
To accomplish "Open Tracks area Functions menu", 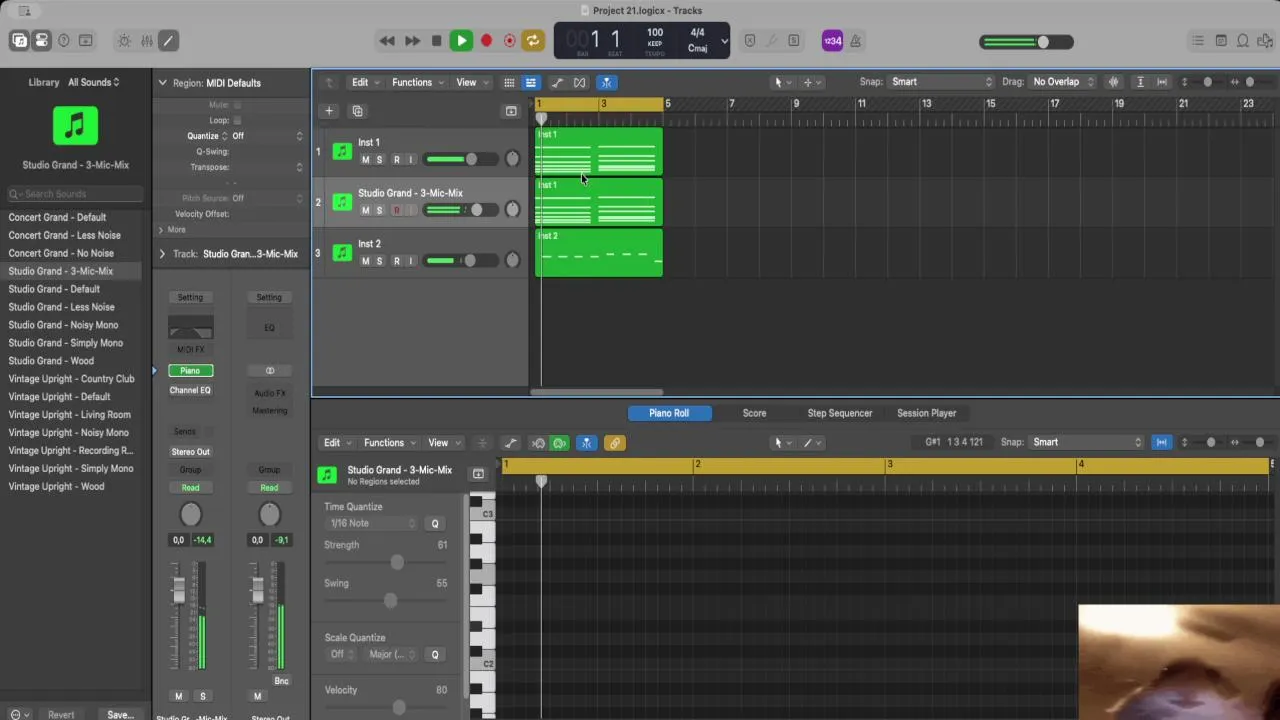I will (416, 82).
